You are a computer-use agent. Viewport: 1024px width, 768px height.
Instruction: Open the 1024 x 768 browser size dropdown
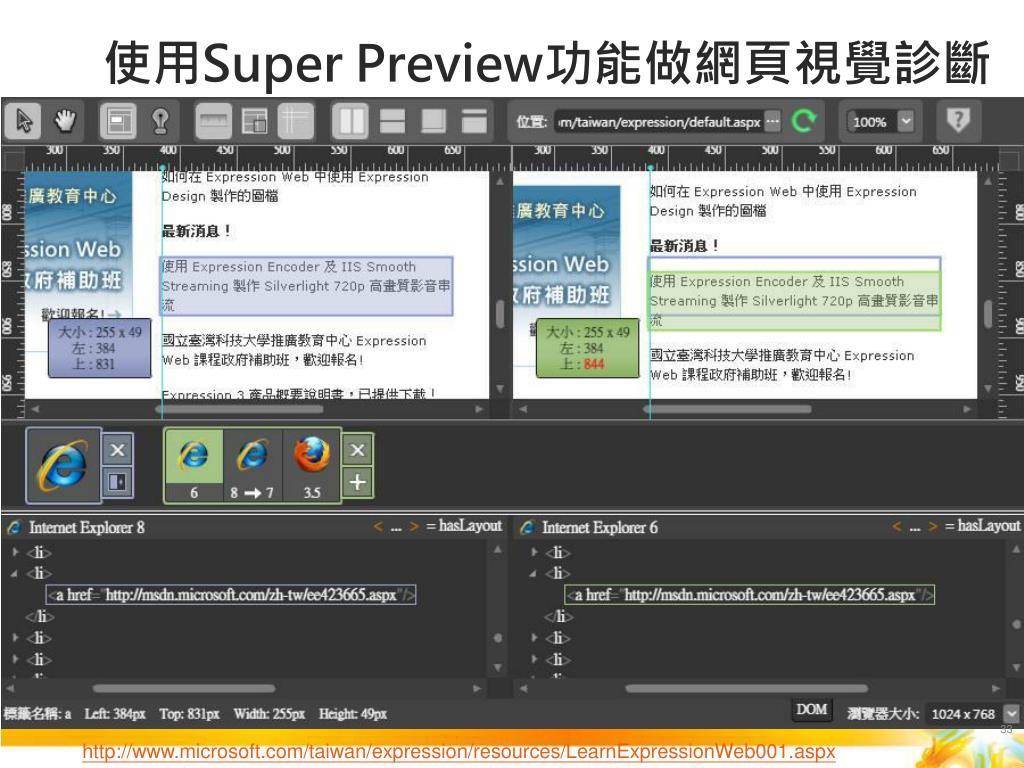(x=1012, y=713)
